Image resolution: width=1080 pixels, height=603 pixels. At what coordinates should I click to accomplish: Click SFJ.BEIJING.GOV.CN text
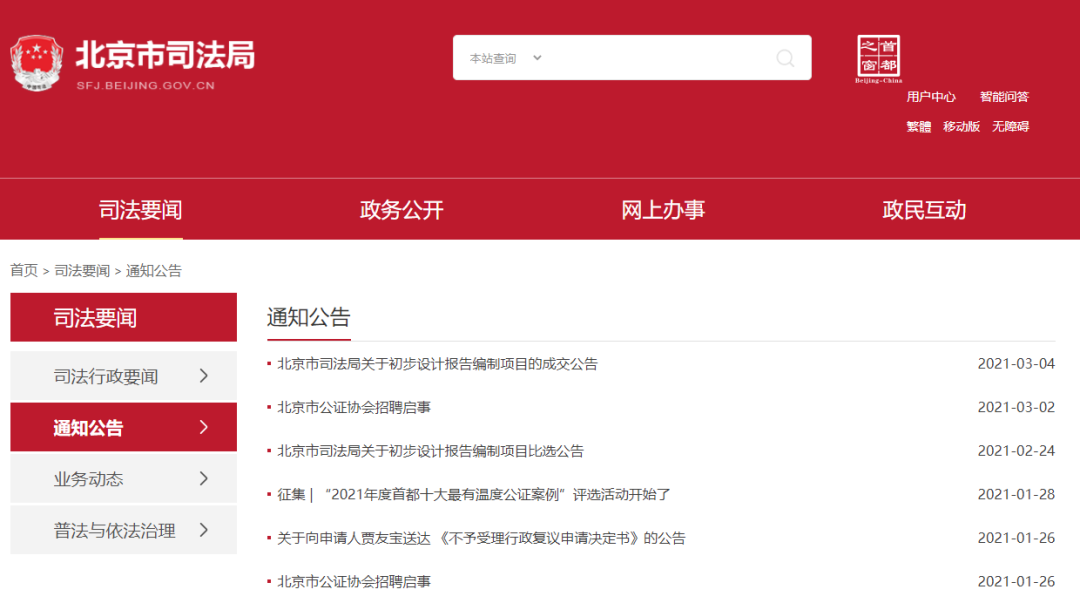pos(145,85)
